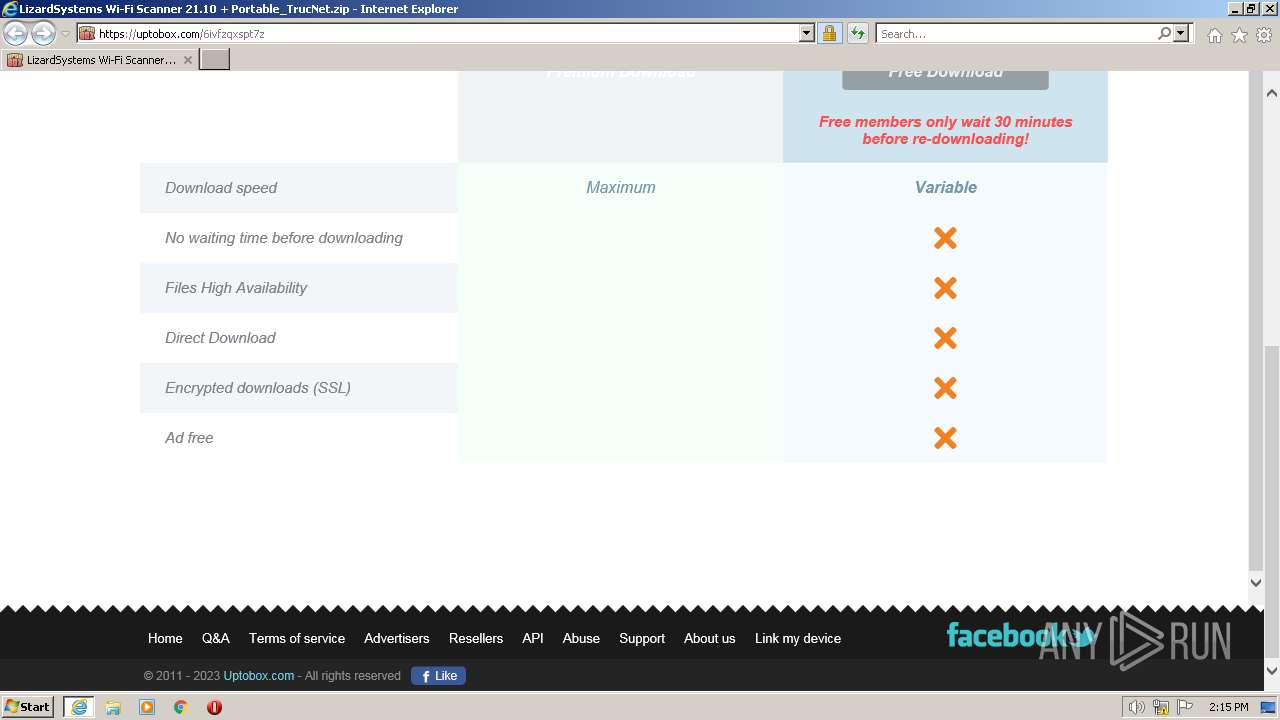
Task: Click the X mark in Ad free row
Action: 945,438
